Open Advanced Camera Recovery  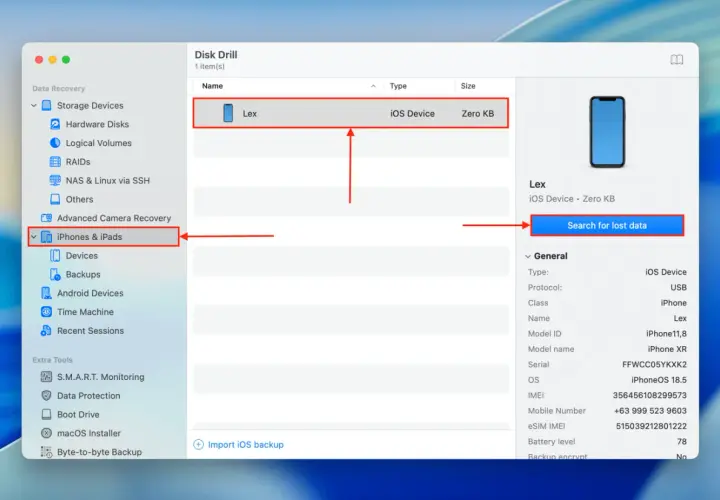tap(114, 218)
